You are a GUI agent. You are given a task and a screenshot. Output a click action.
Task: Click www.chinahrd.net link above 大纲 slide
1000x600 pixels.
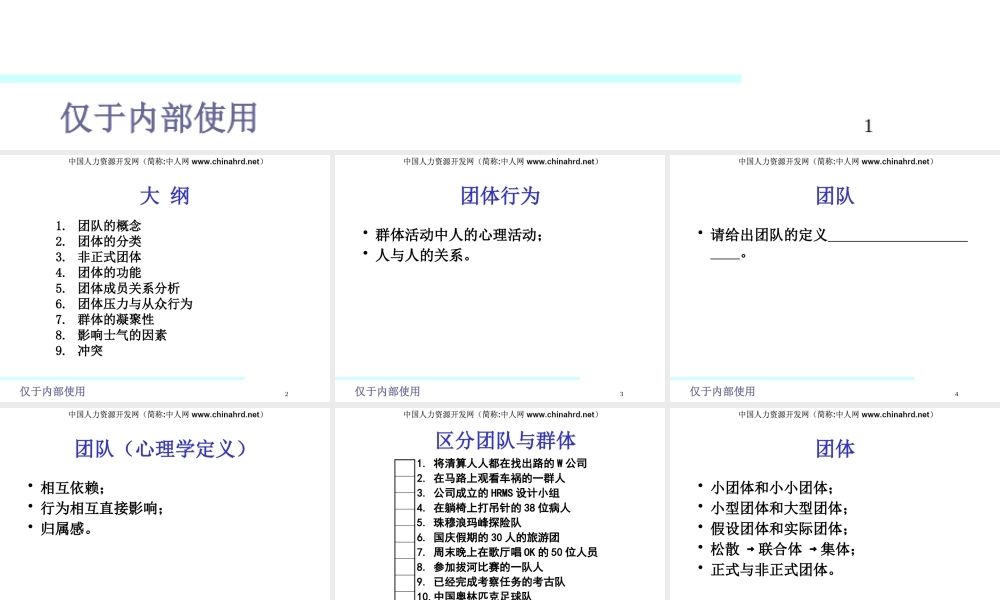click(x=225, y=162)
